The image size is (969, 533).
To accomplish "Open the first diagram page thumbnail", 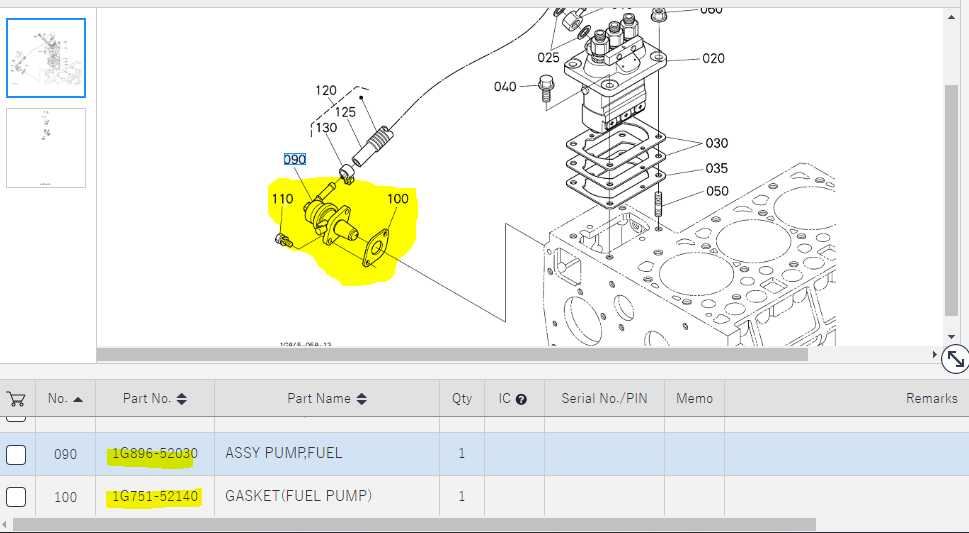I will pos(46,58).
